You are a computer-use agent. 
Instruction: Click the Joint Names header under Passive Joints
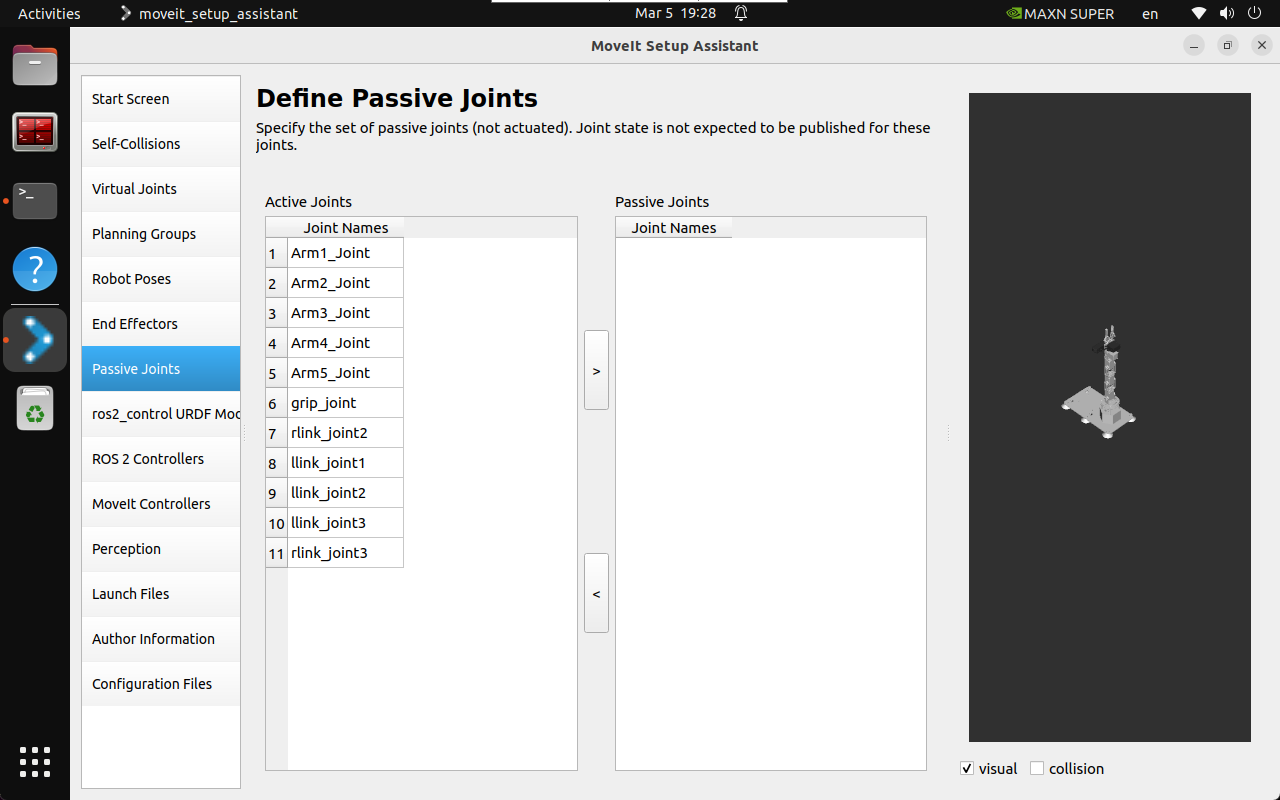673,228
